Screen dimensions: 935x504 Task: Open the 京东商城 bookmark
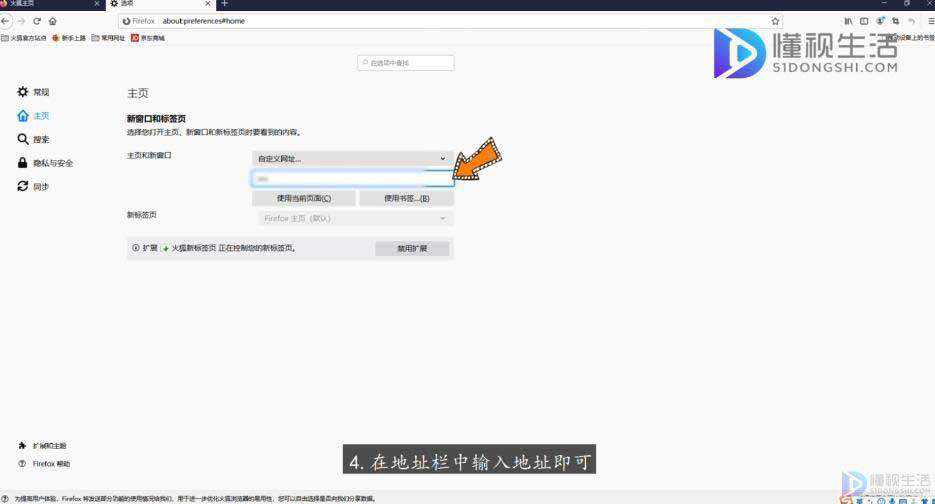tap(148, 38)
